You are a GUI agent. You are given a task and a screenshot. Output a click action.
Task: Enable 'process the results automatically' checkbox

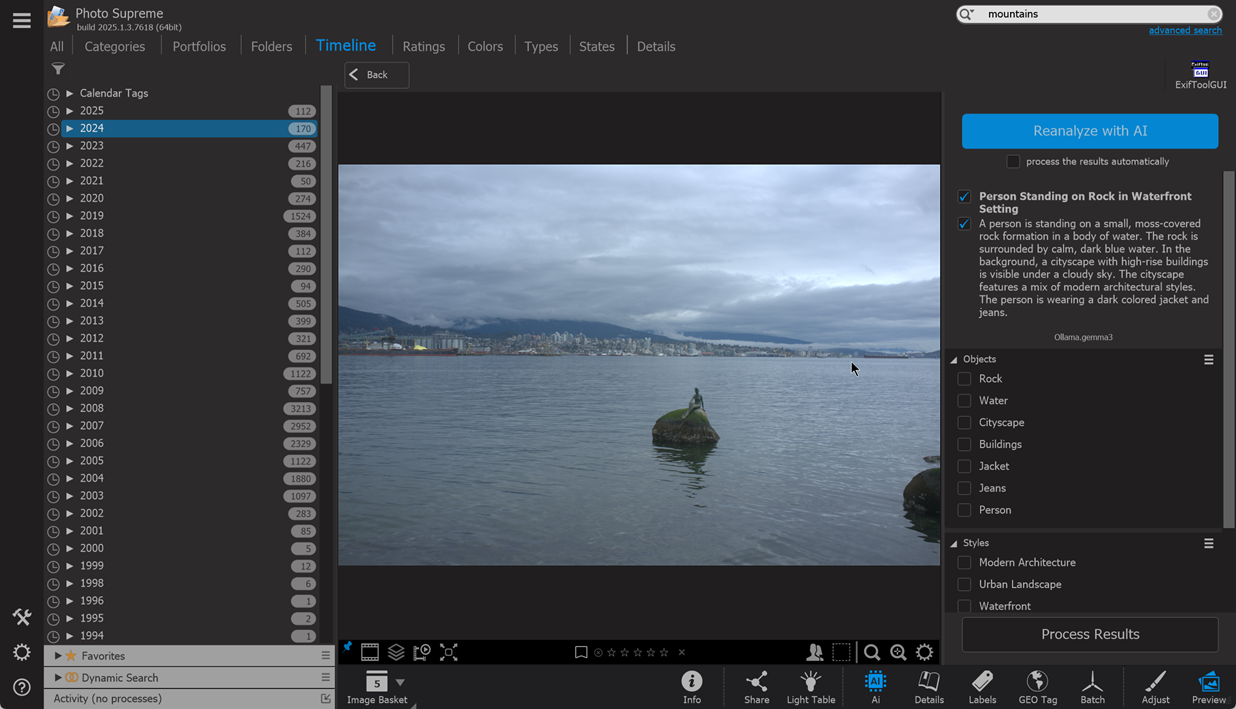click(1013, 162)
